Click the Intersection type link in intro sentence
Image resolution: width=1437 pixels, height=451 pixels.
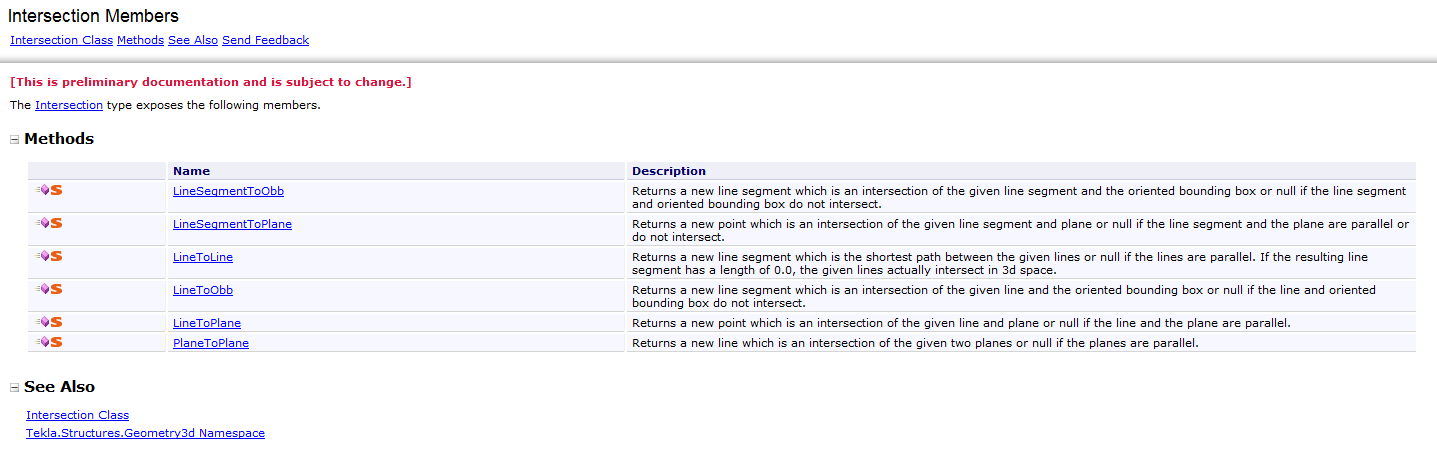69,105
